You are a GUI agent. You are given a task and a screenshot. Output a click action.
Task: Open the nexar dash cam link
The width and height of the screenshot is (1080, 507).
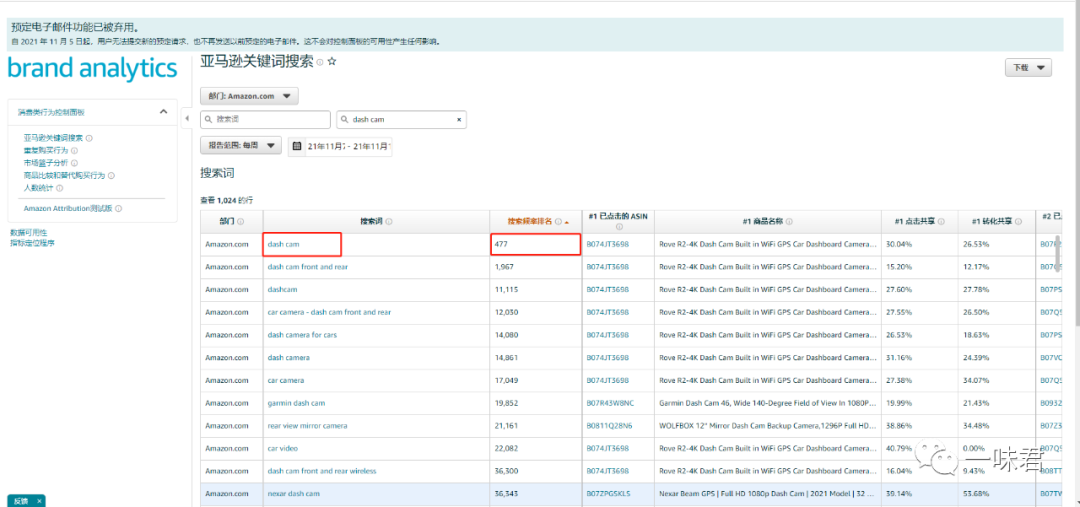[x=293, y=494]
